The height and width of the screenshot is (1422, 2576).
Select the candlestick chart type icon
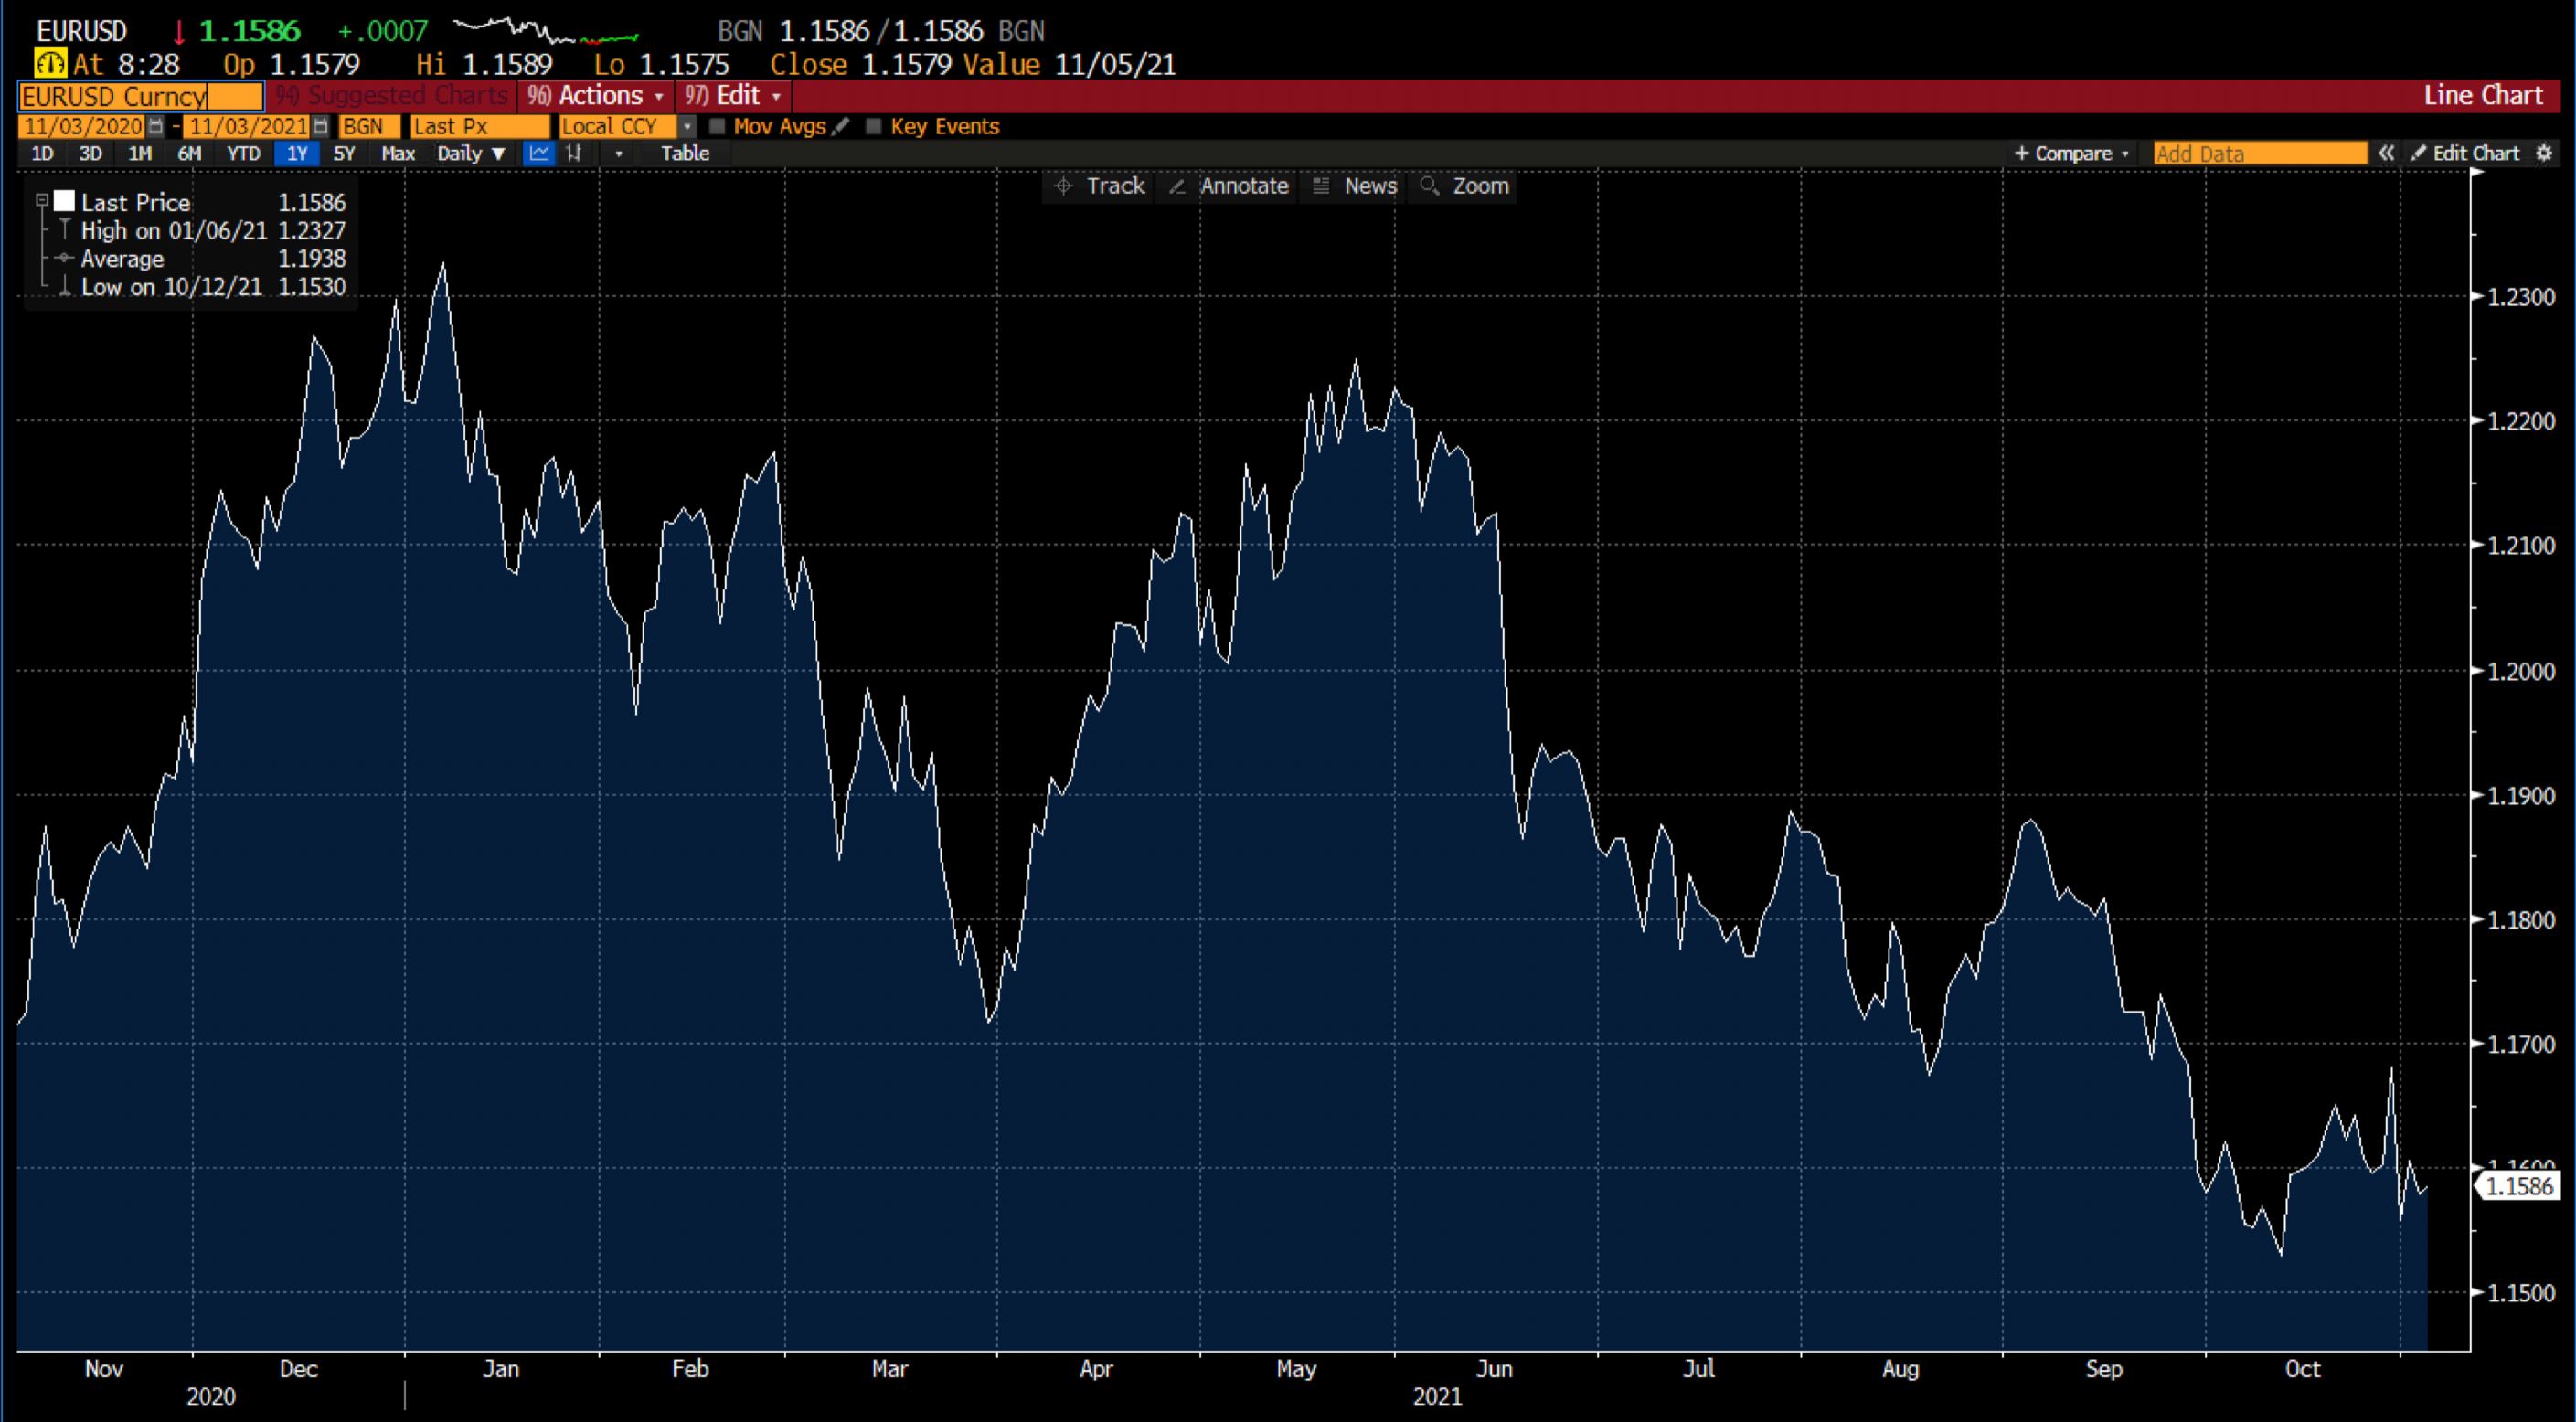point(574,153)
